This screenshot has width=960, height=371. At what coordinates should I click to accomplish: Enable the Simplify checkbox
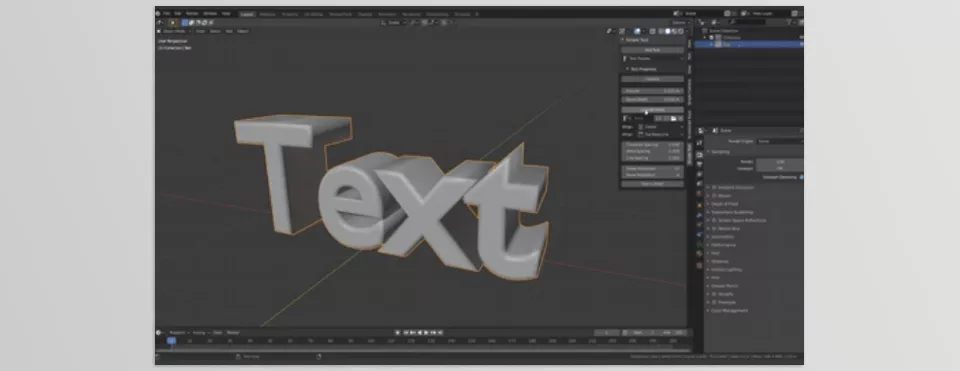[714, 294]
